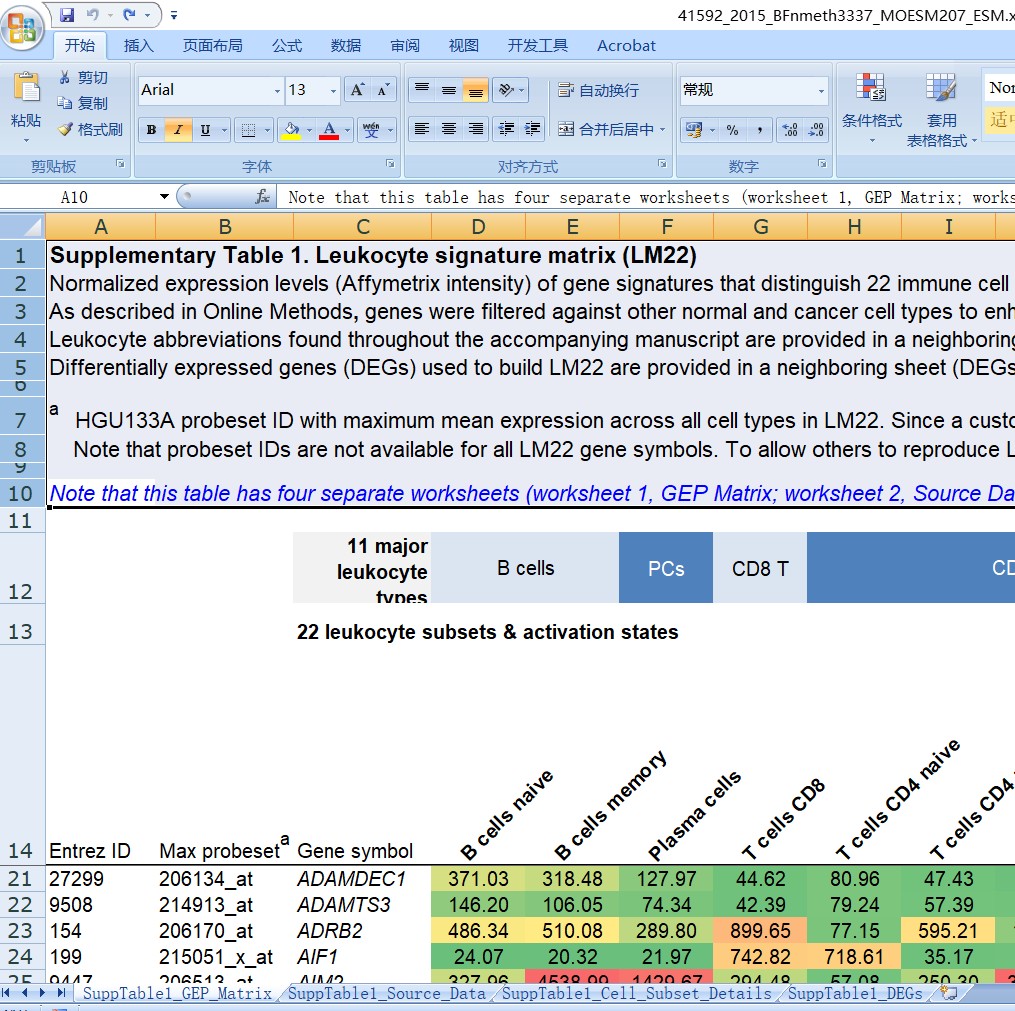Switch to 数据 ribbon tab
This screenshot has height=1011, width=1015.
coord(346,45)
